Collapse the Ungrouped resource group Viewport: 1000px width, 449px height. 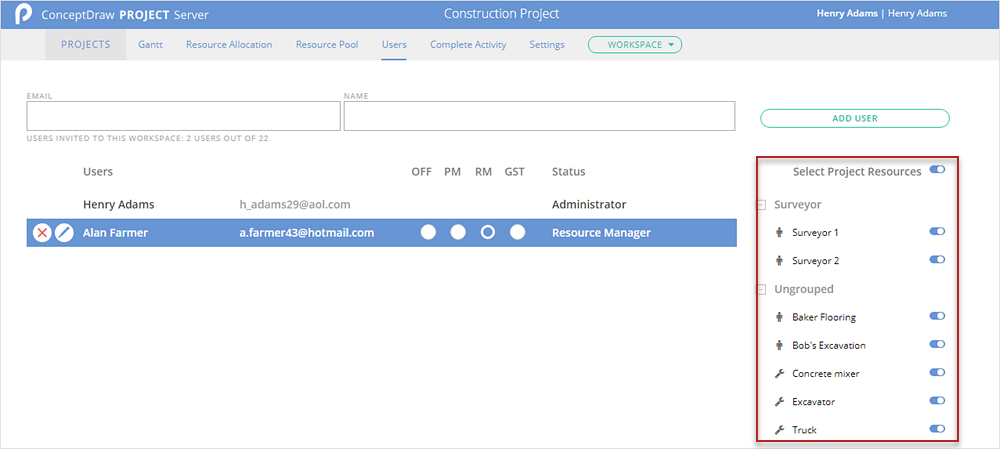[761, 289]
